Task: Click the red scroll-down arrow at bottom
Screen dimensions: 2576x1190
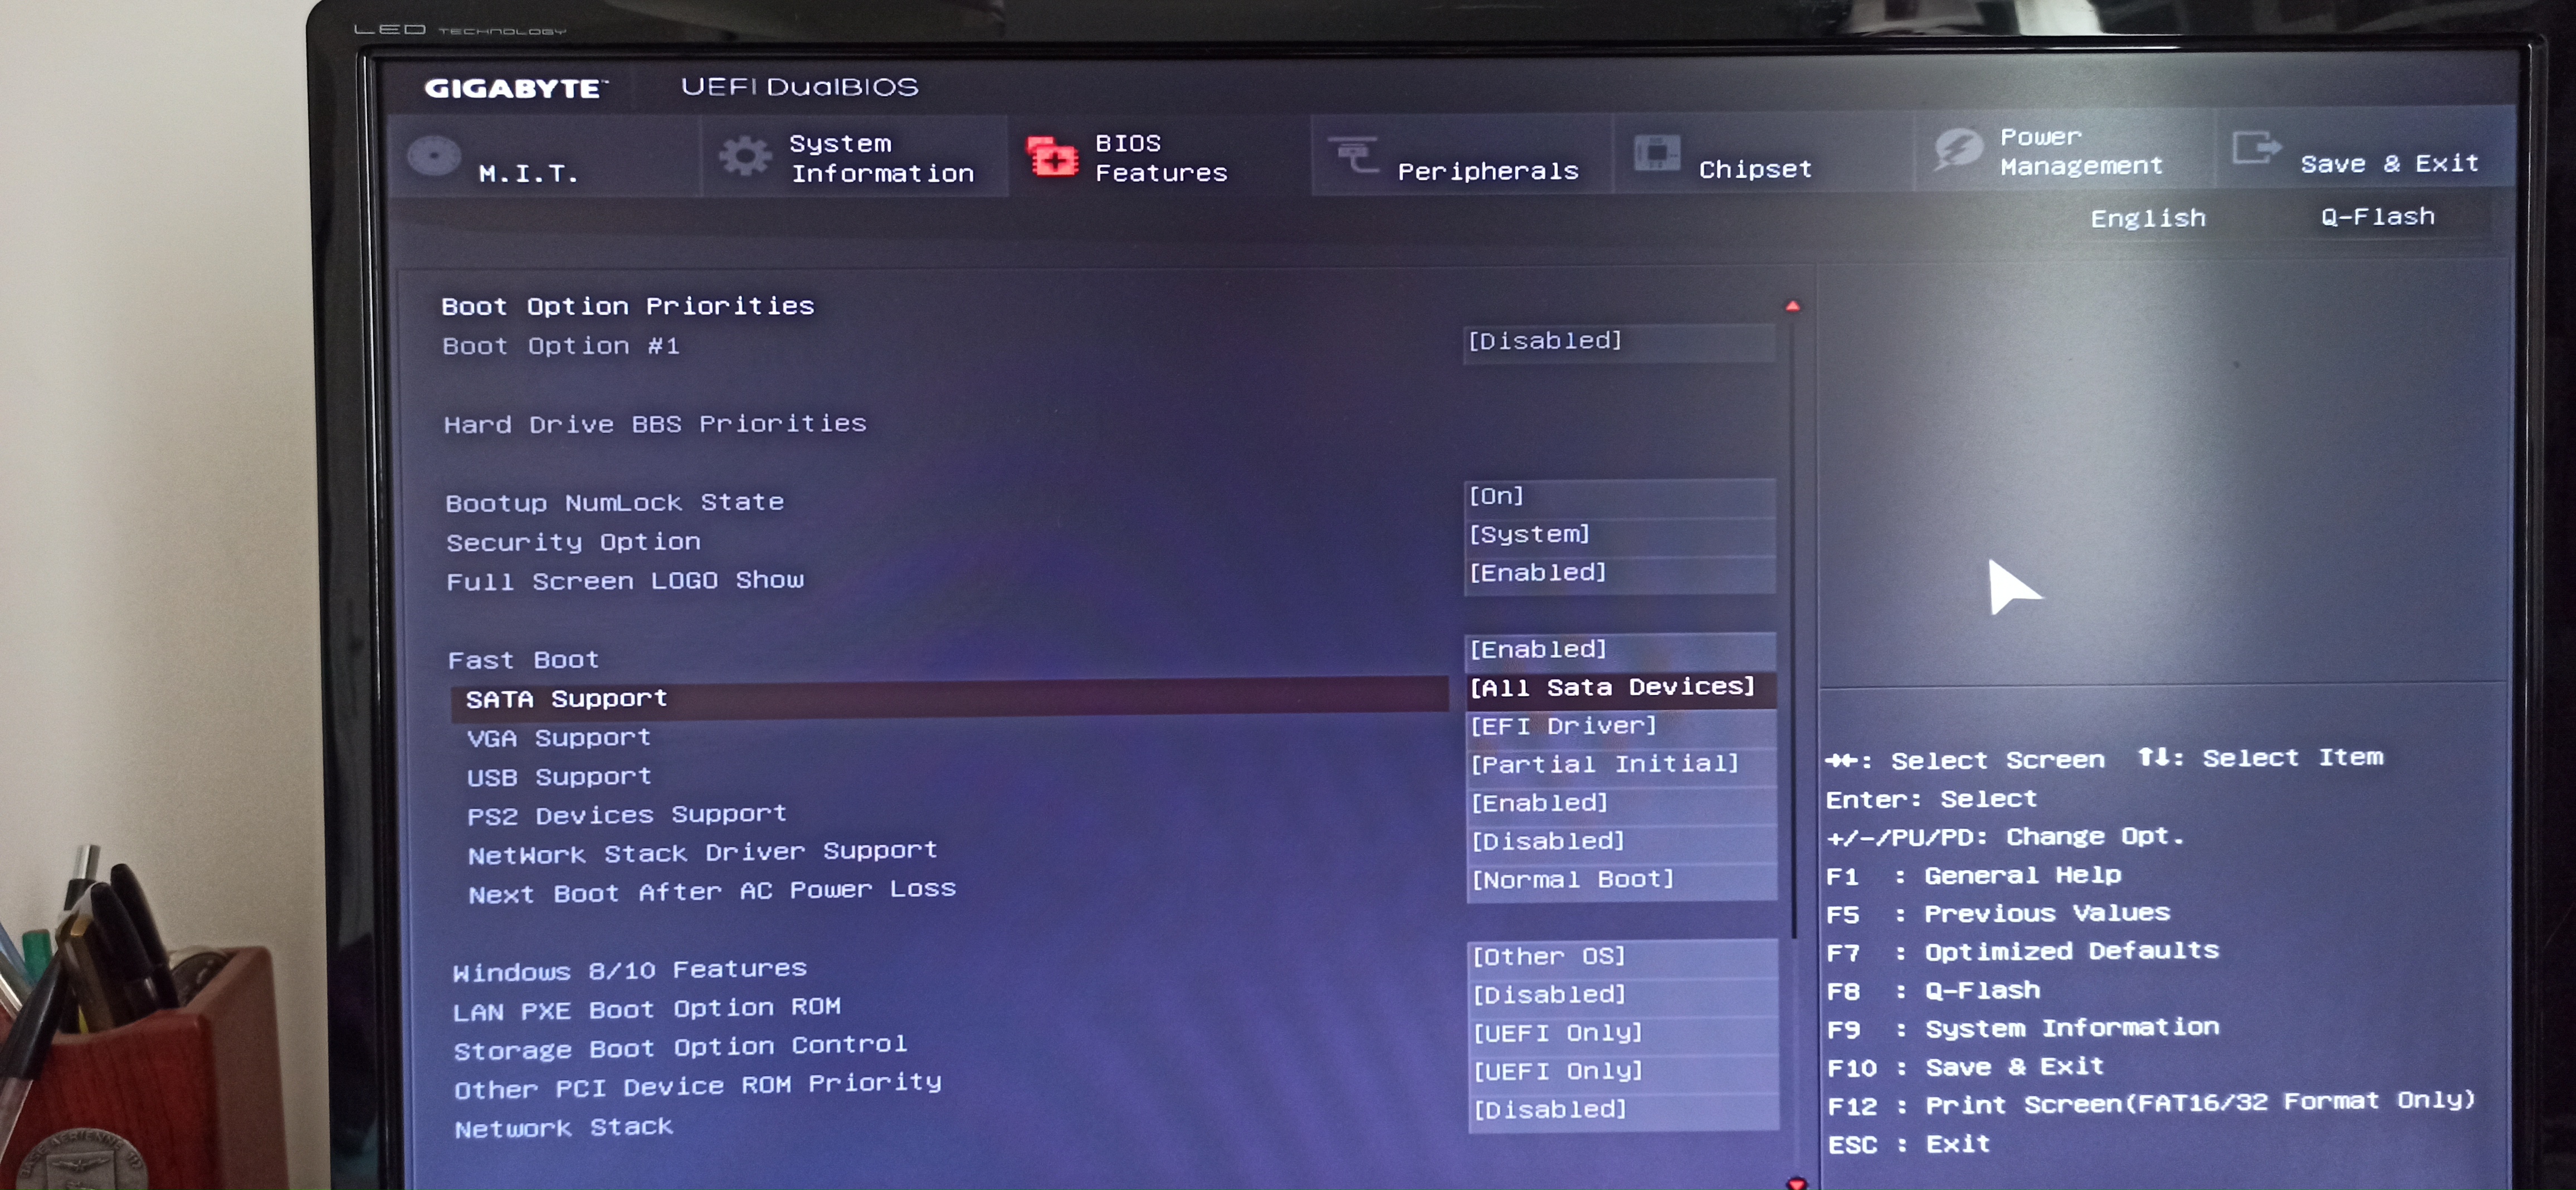Action: [x=1797, y=1183]
